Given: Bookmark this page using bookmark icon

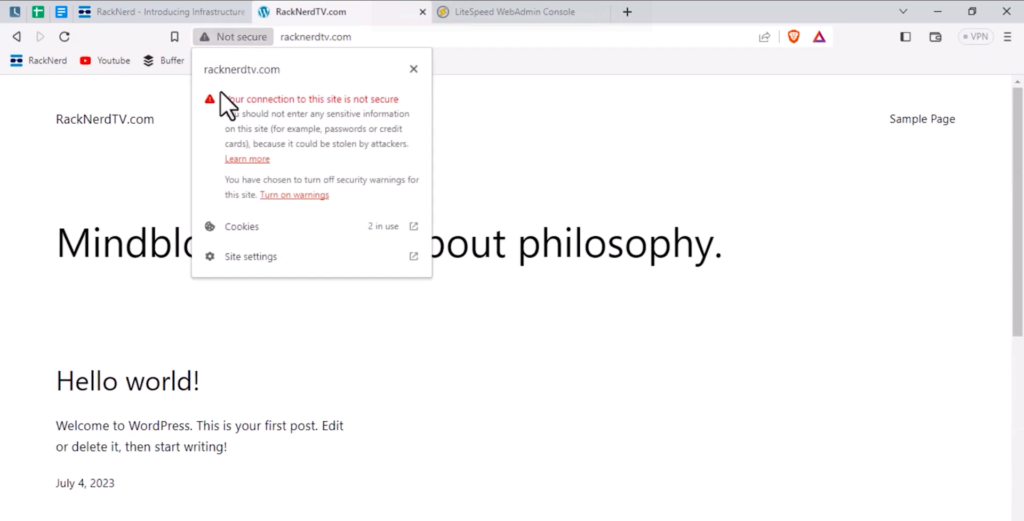Looking at the screenshot, I should [x=174, y=37].
